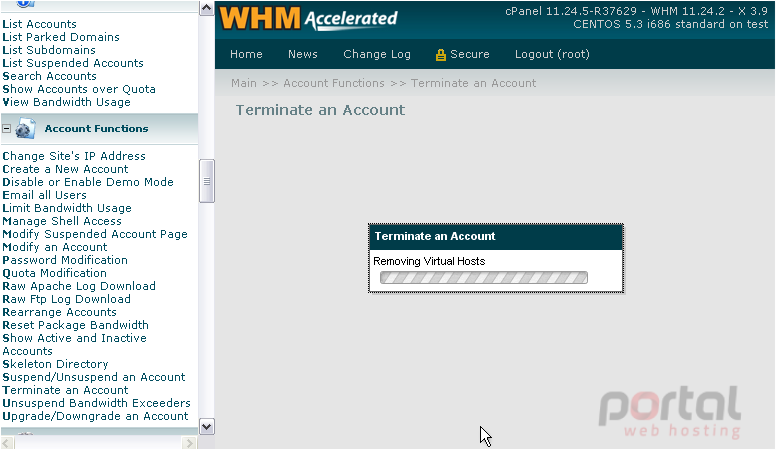Open Unsuspend Bandwidth Exceeders
776x450 pixels.
tap(97, 403)
